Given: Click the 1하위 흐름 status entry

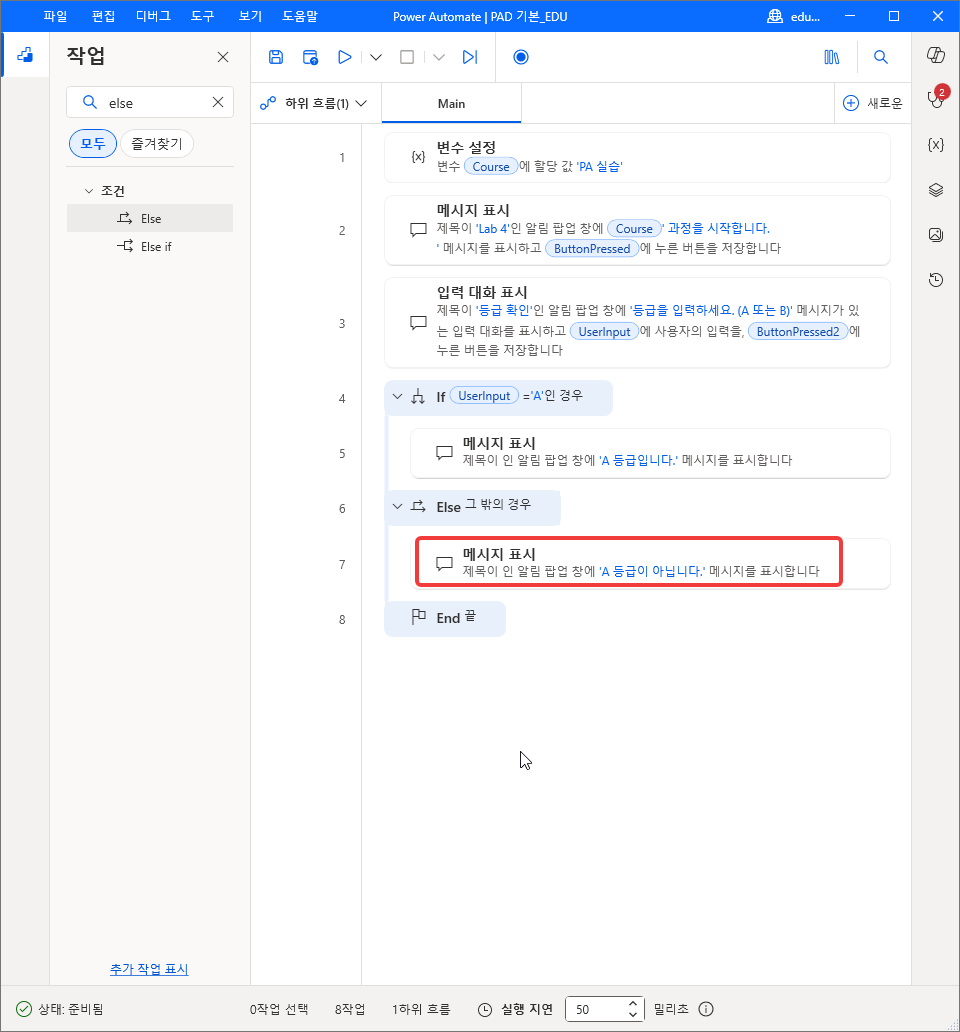Looking at the screenshot, I should pyautogui.click(x=421, y=1009).
